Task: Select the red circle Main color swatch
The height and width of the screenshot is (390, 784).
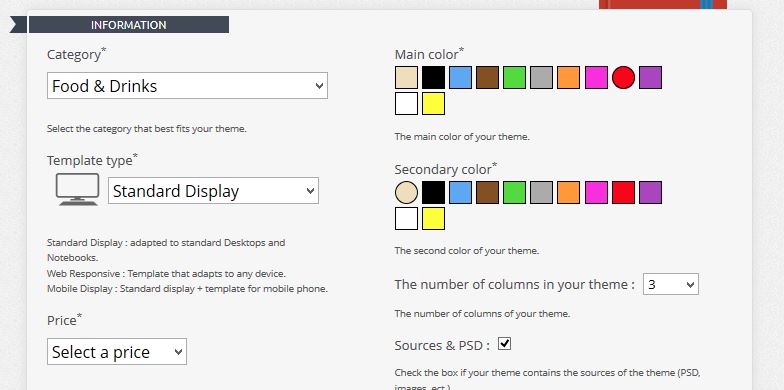Action: point(624,78)
